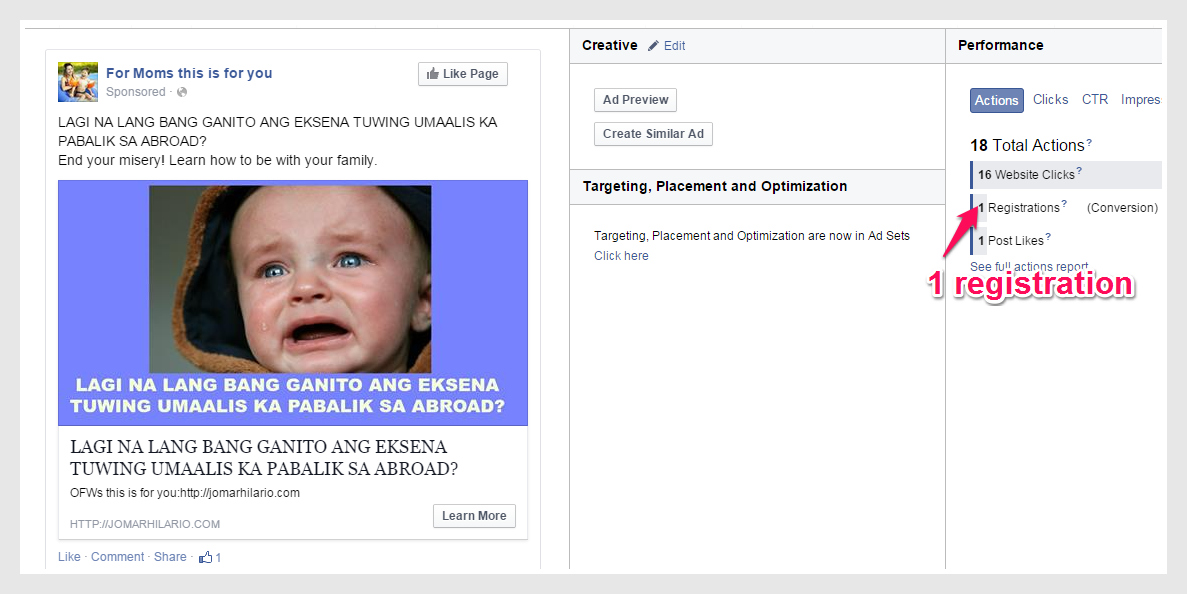
Task: Click the page profile picture thumbnail
Action: 78,82
